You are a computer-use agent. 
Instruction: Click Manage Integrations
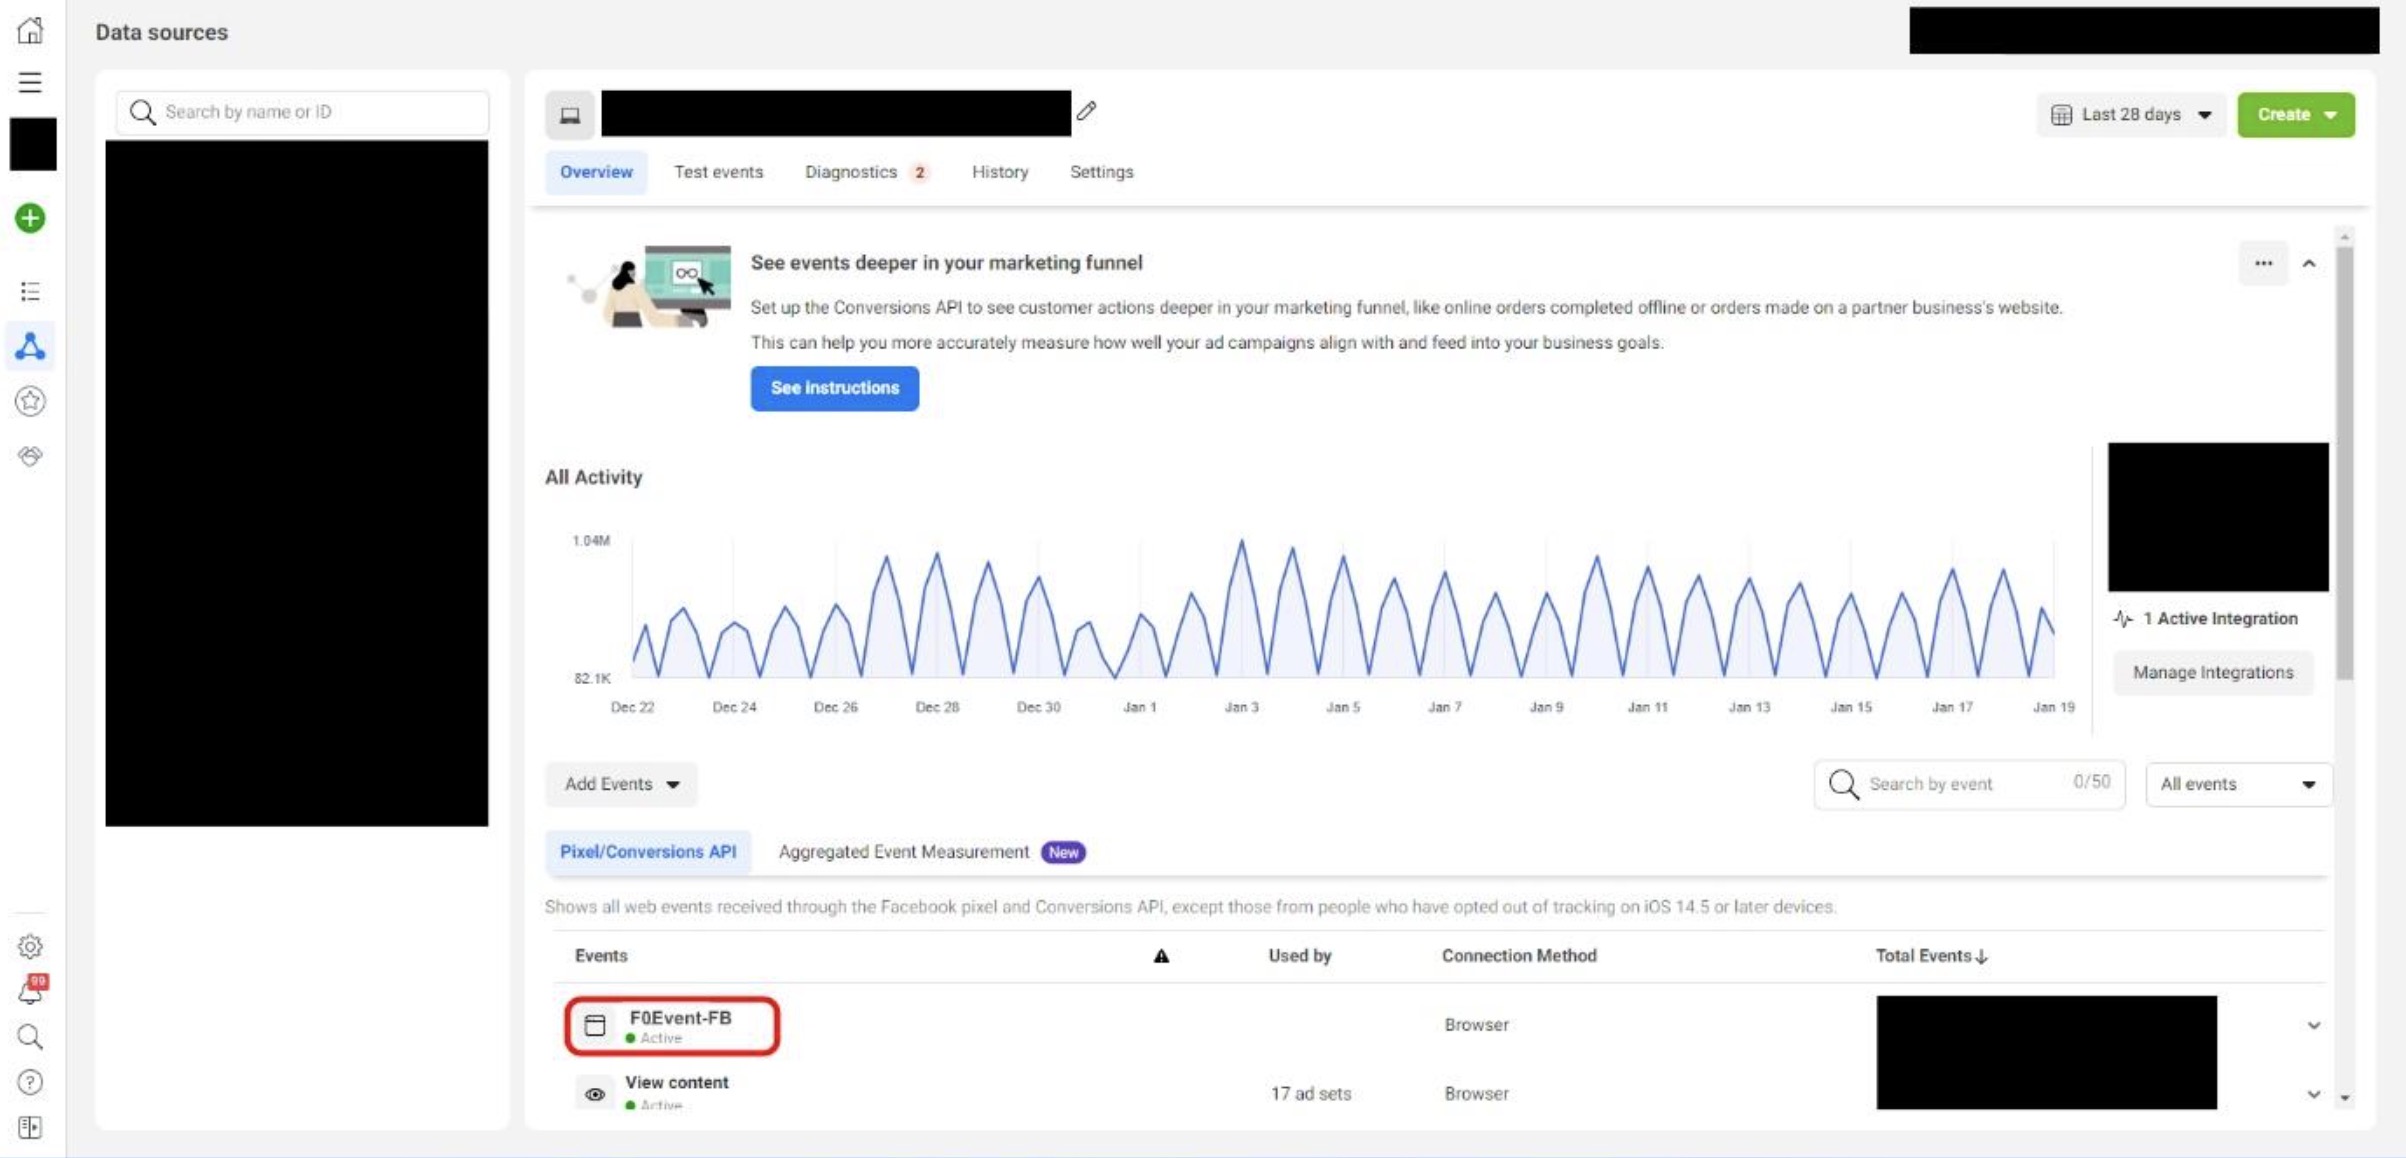click(x=2212, y=672)
